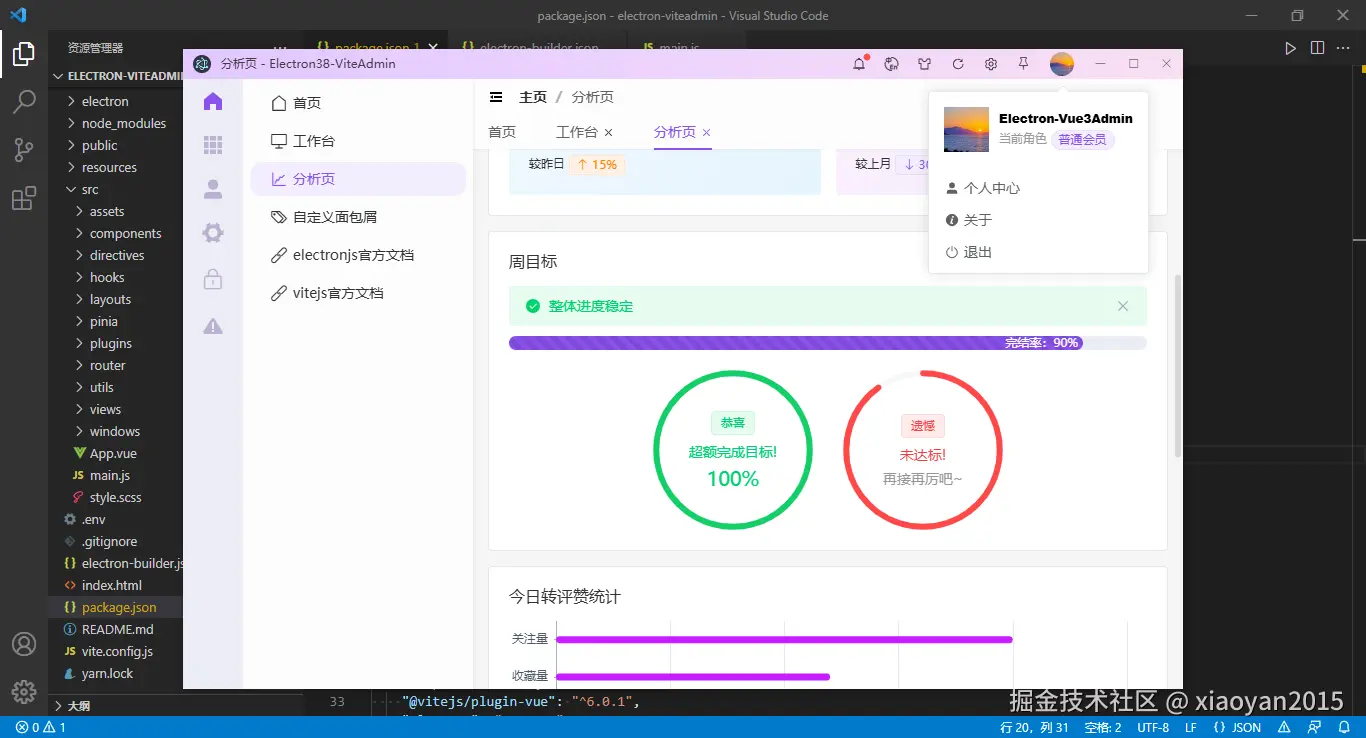This screenshot has height=738, width=1366.
Task: Open the theme skin (shirt) icon
Action: click(924, 63)
